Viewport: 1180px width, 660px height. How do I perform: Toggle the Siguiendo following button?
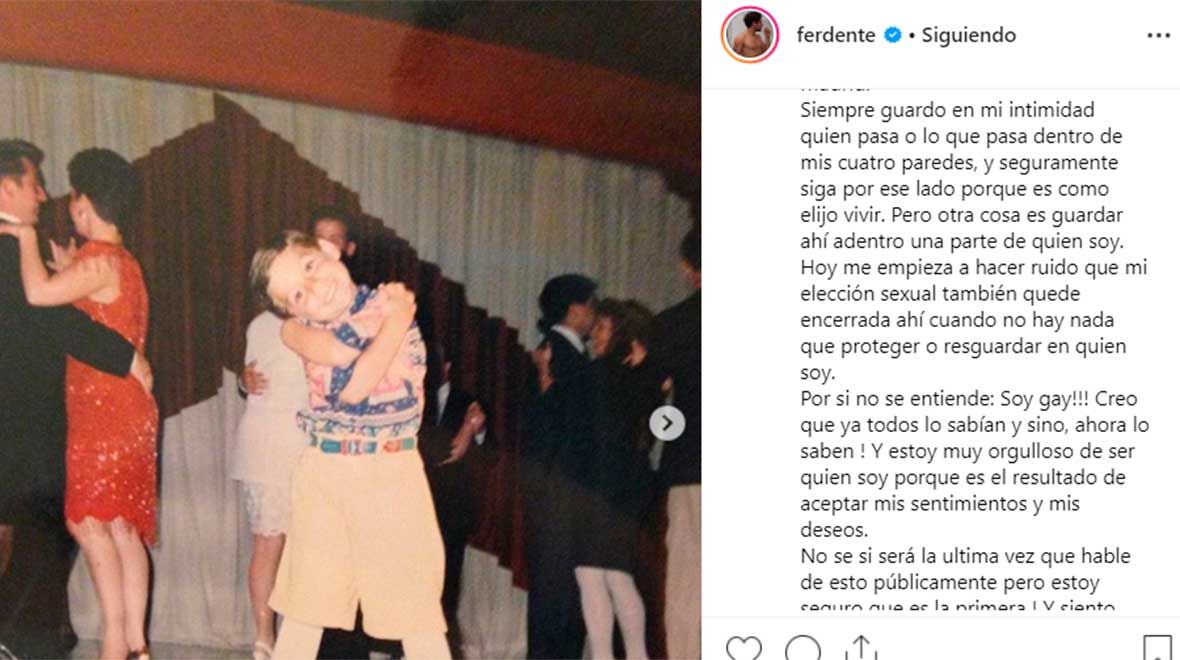click(x=969, y=35)
